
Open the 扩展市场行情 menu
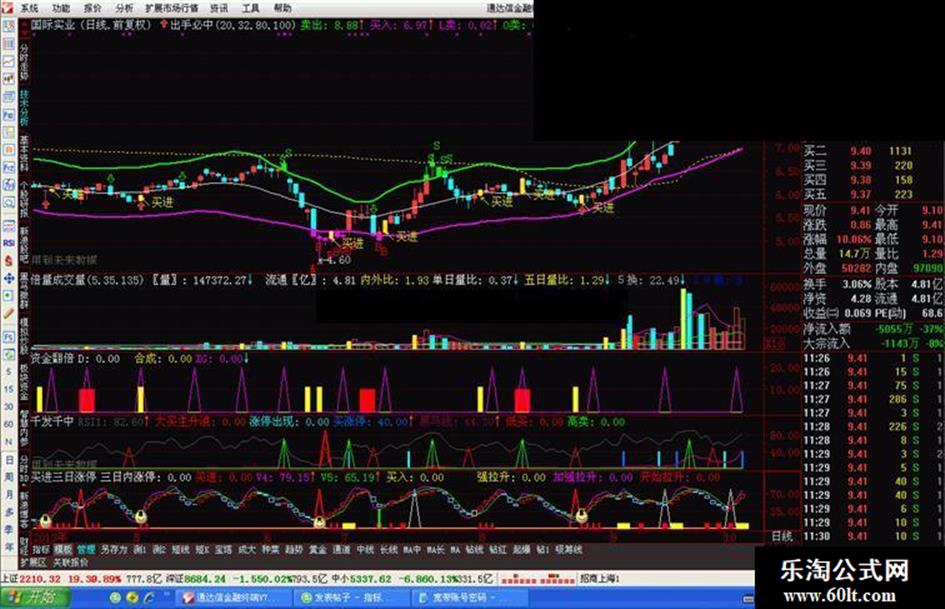point(172,8)
